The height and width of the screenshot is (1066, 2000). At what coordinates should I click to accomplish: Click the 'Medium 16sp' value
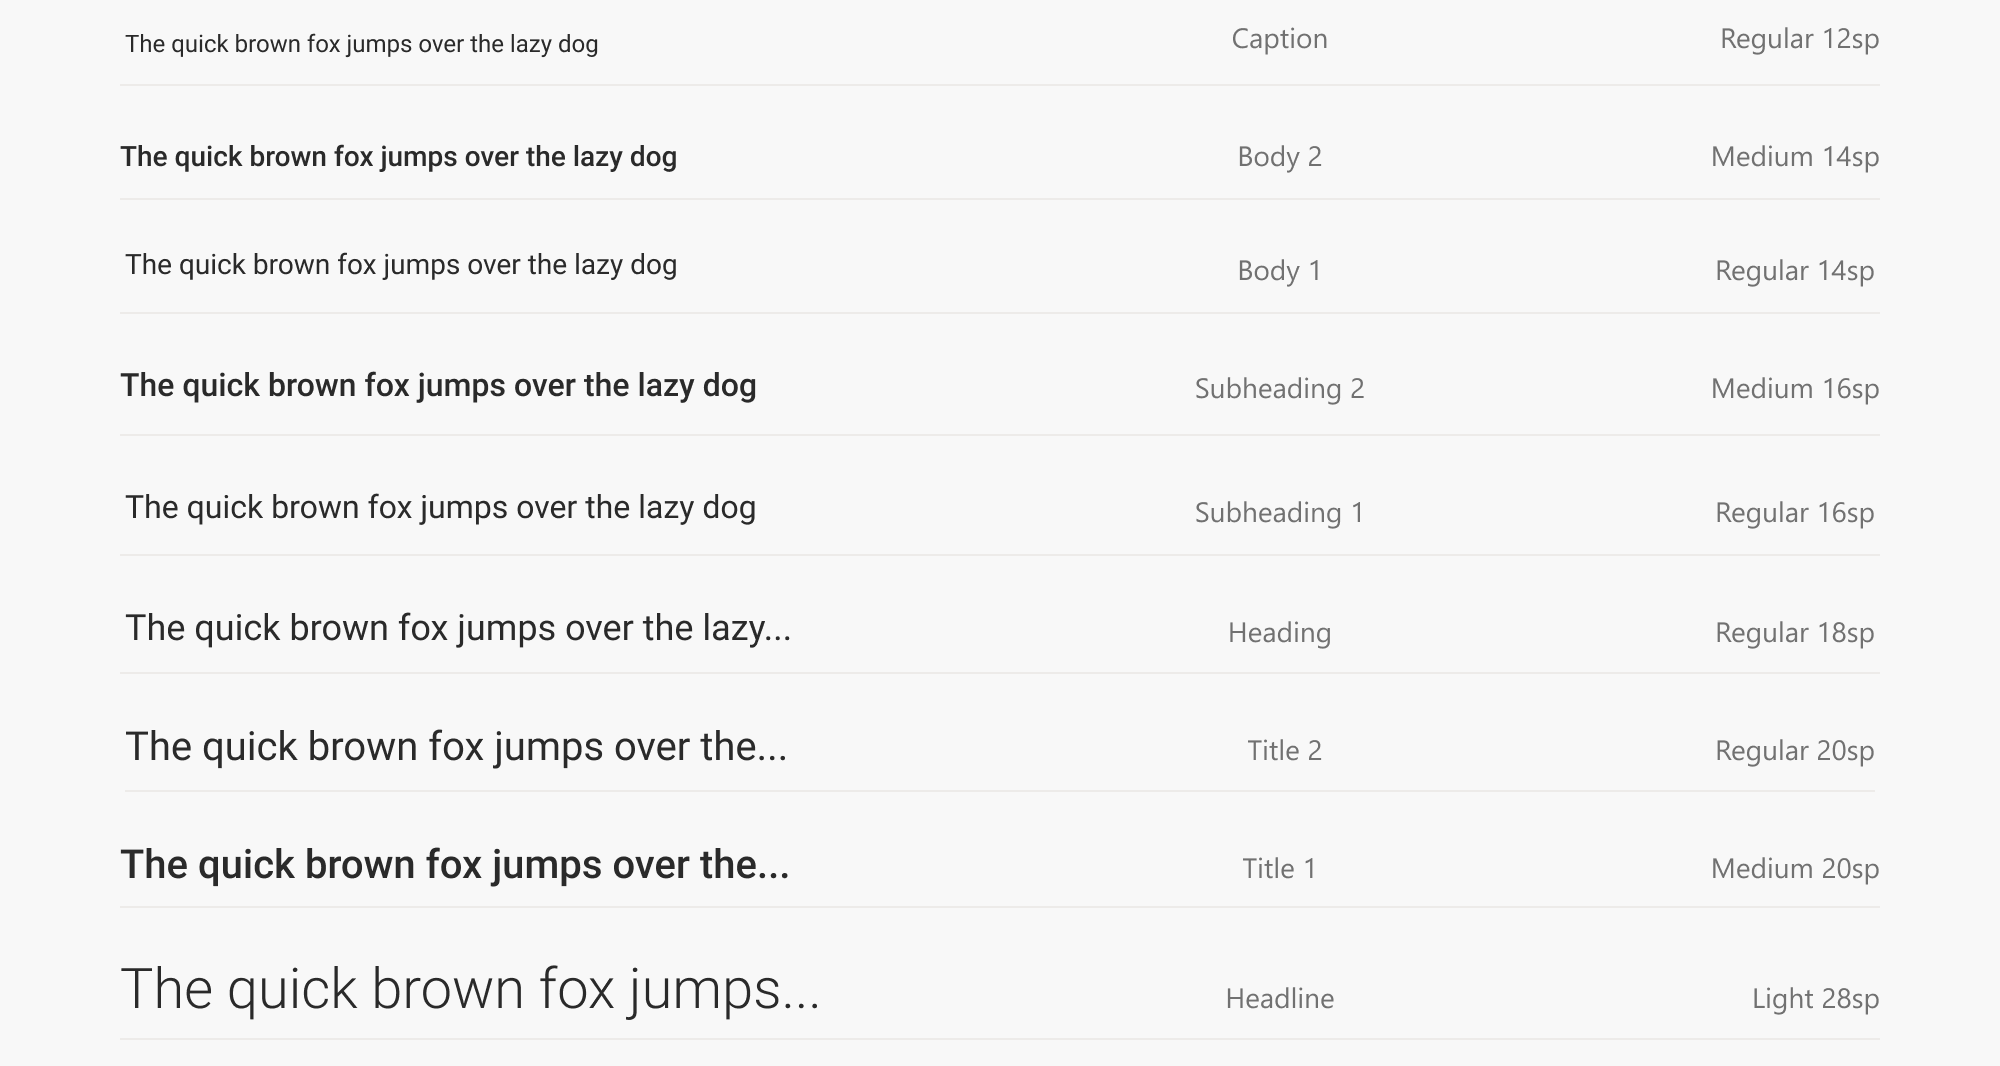tap(1795, 389)
